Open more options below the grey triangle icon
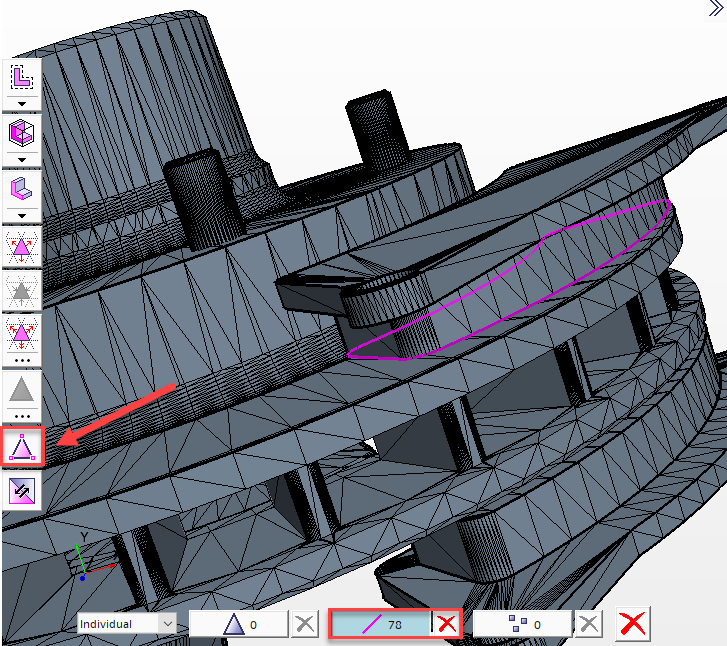This screenshot has width=727, height=646. (x=22, y=416)
